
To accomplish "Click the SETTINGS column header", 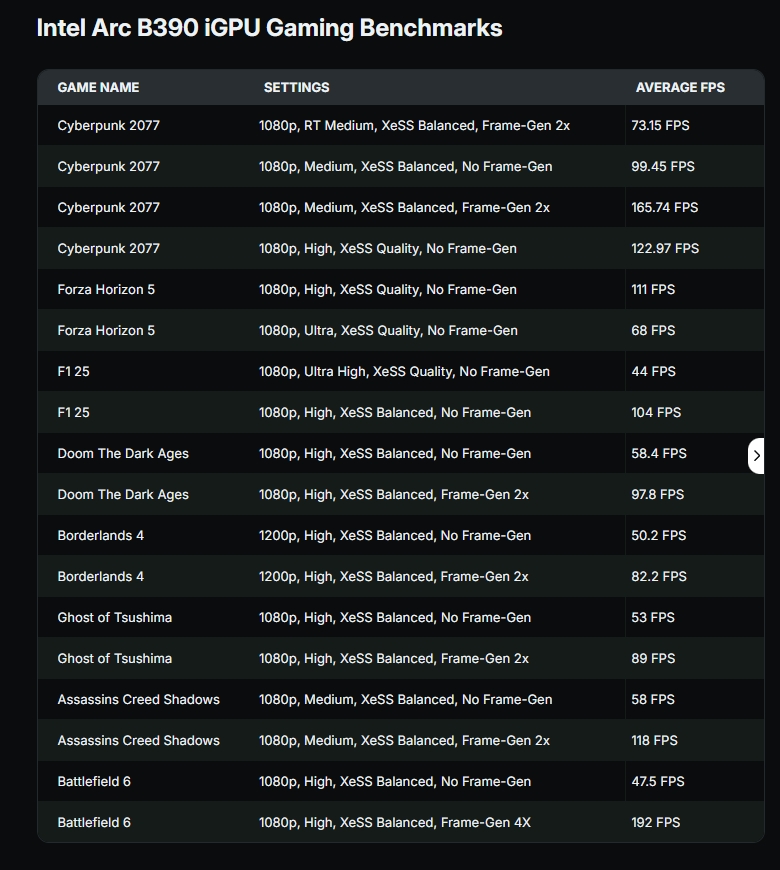I will 296,87.
